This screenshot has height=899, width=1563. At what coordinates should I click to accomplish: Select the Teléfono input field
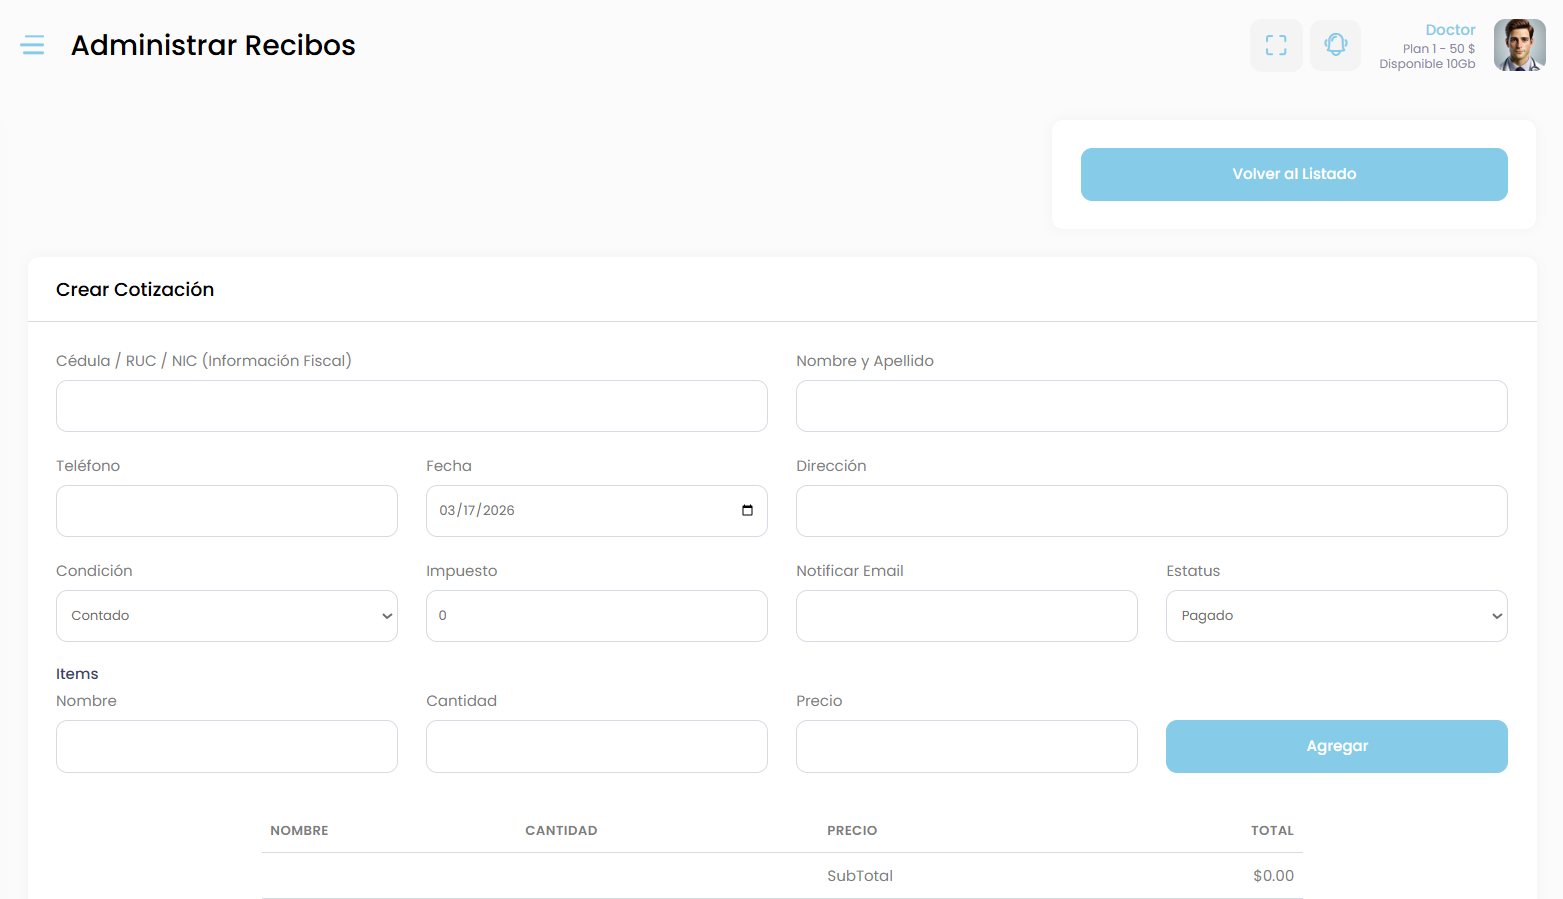pos(227,511)
